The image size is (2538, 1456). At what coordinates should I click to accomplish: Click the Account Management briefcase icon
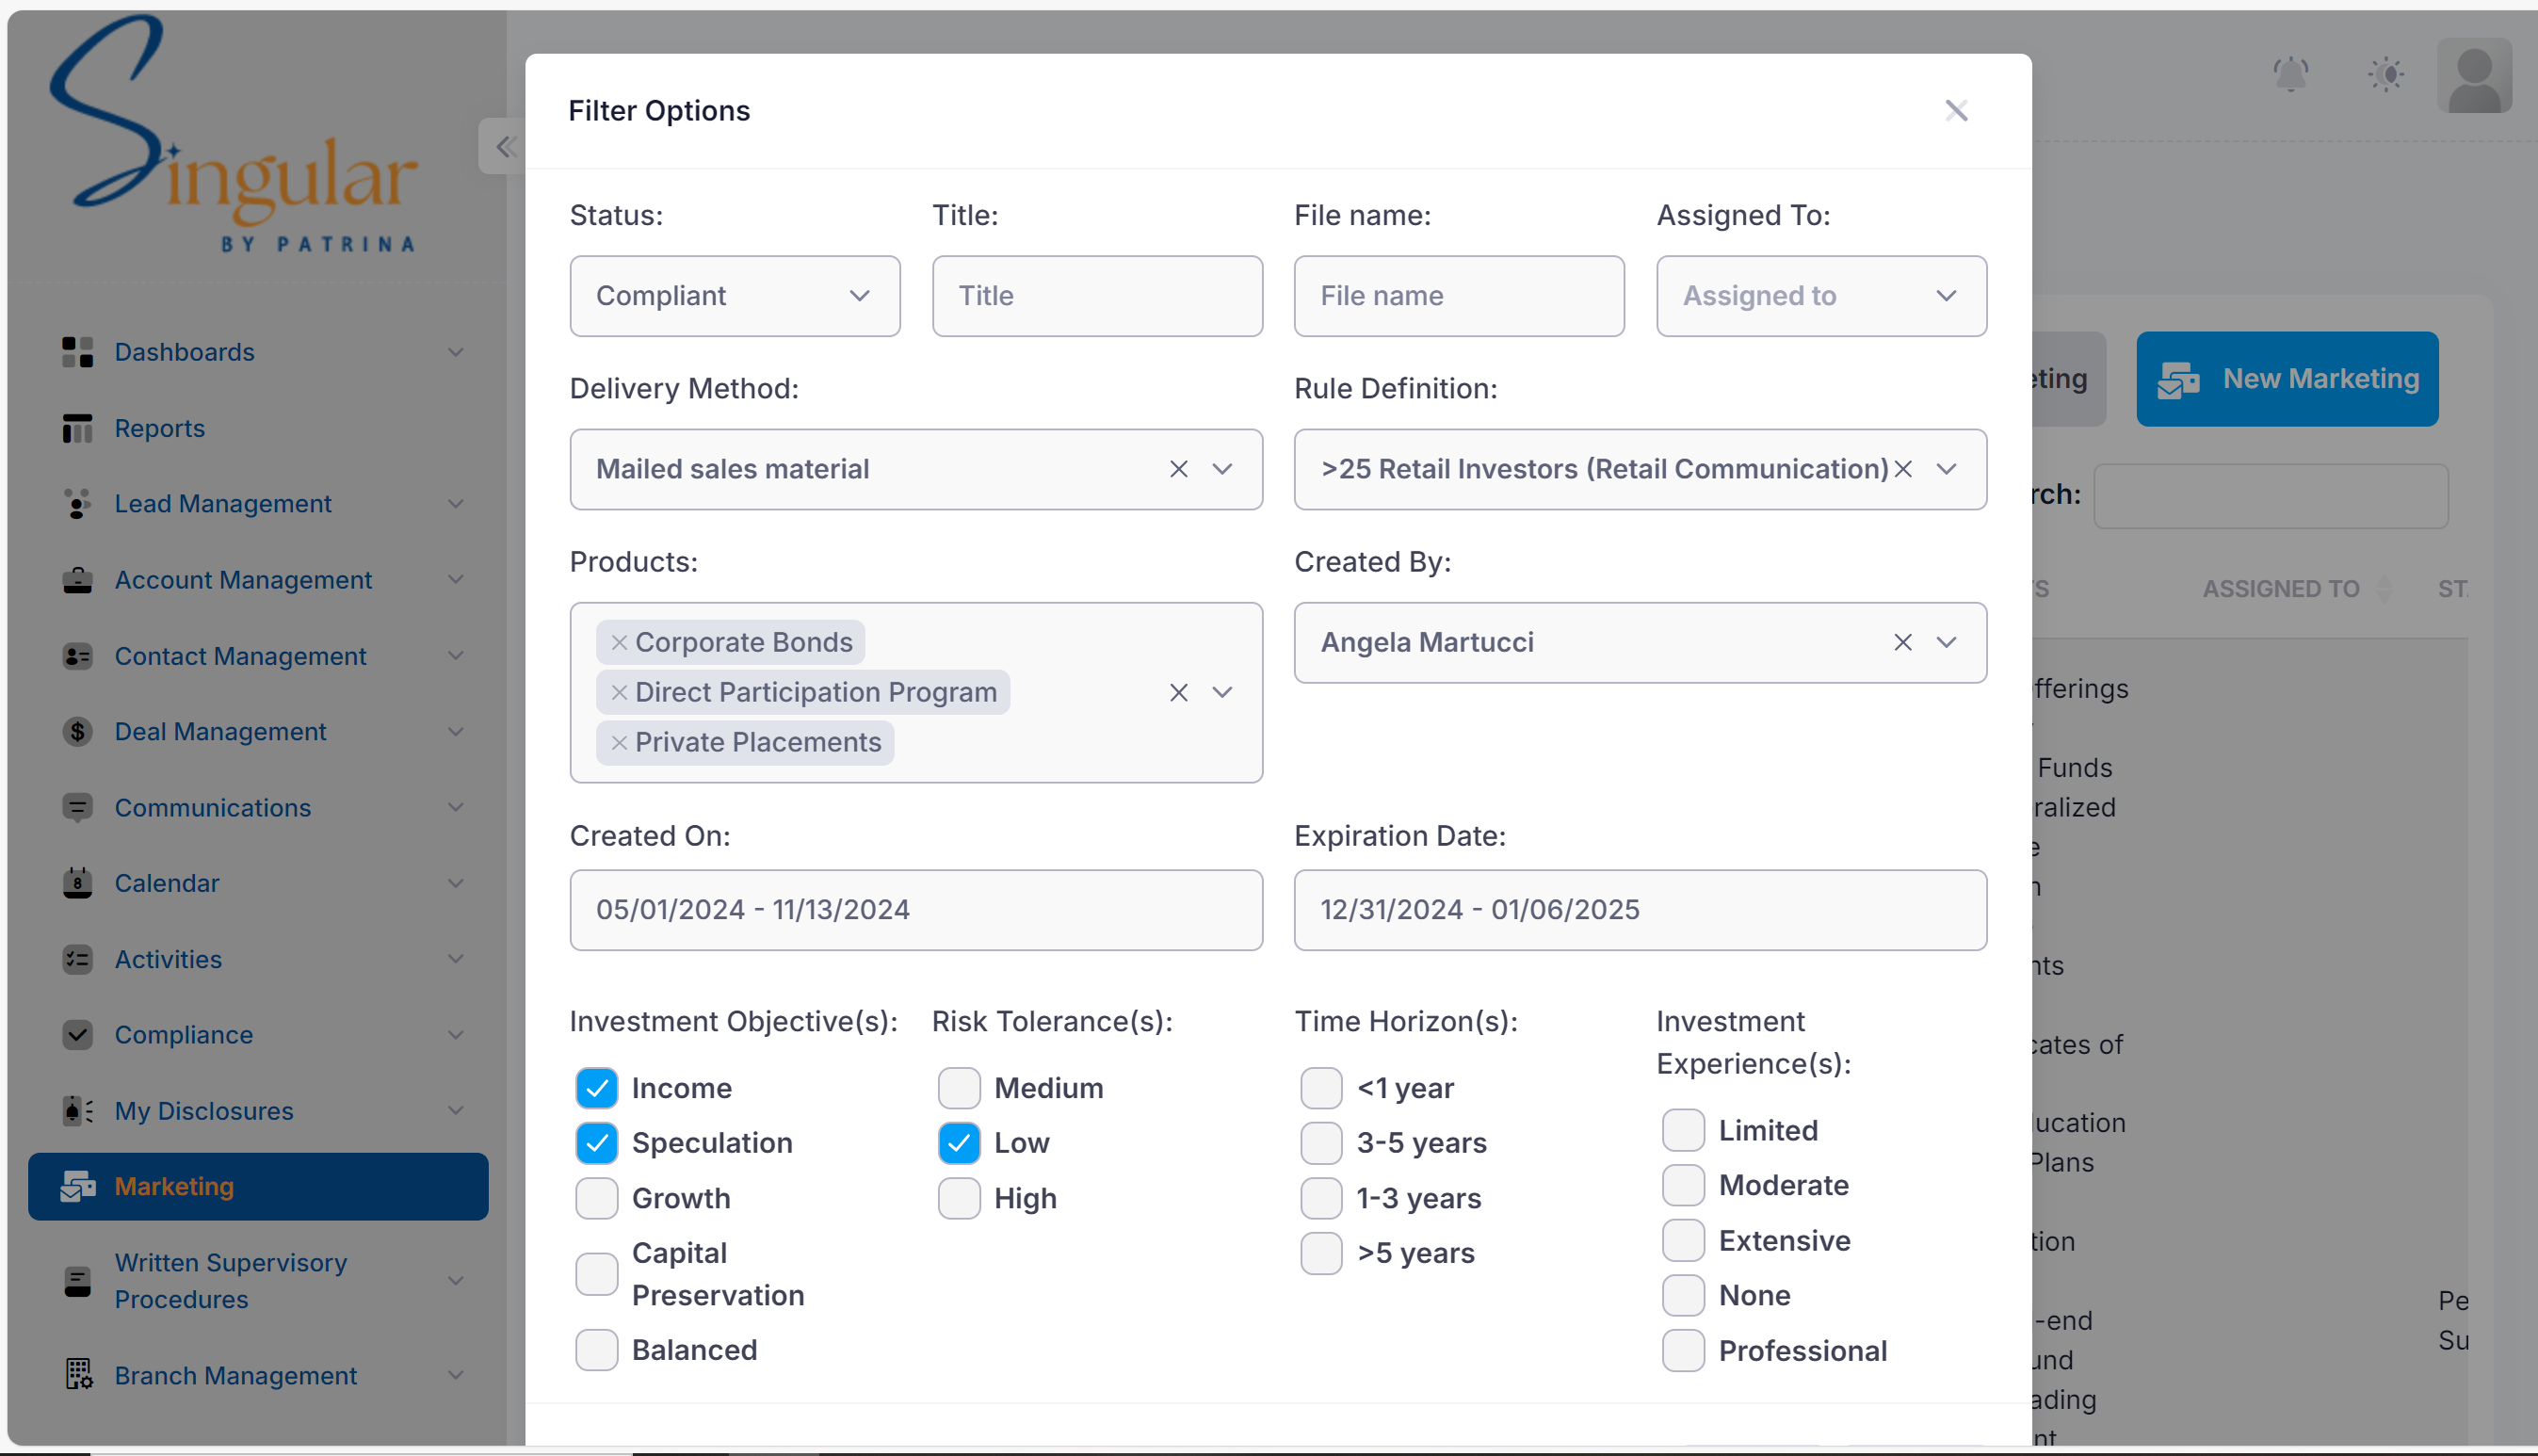tap(77, 580)
